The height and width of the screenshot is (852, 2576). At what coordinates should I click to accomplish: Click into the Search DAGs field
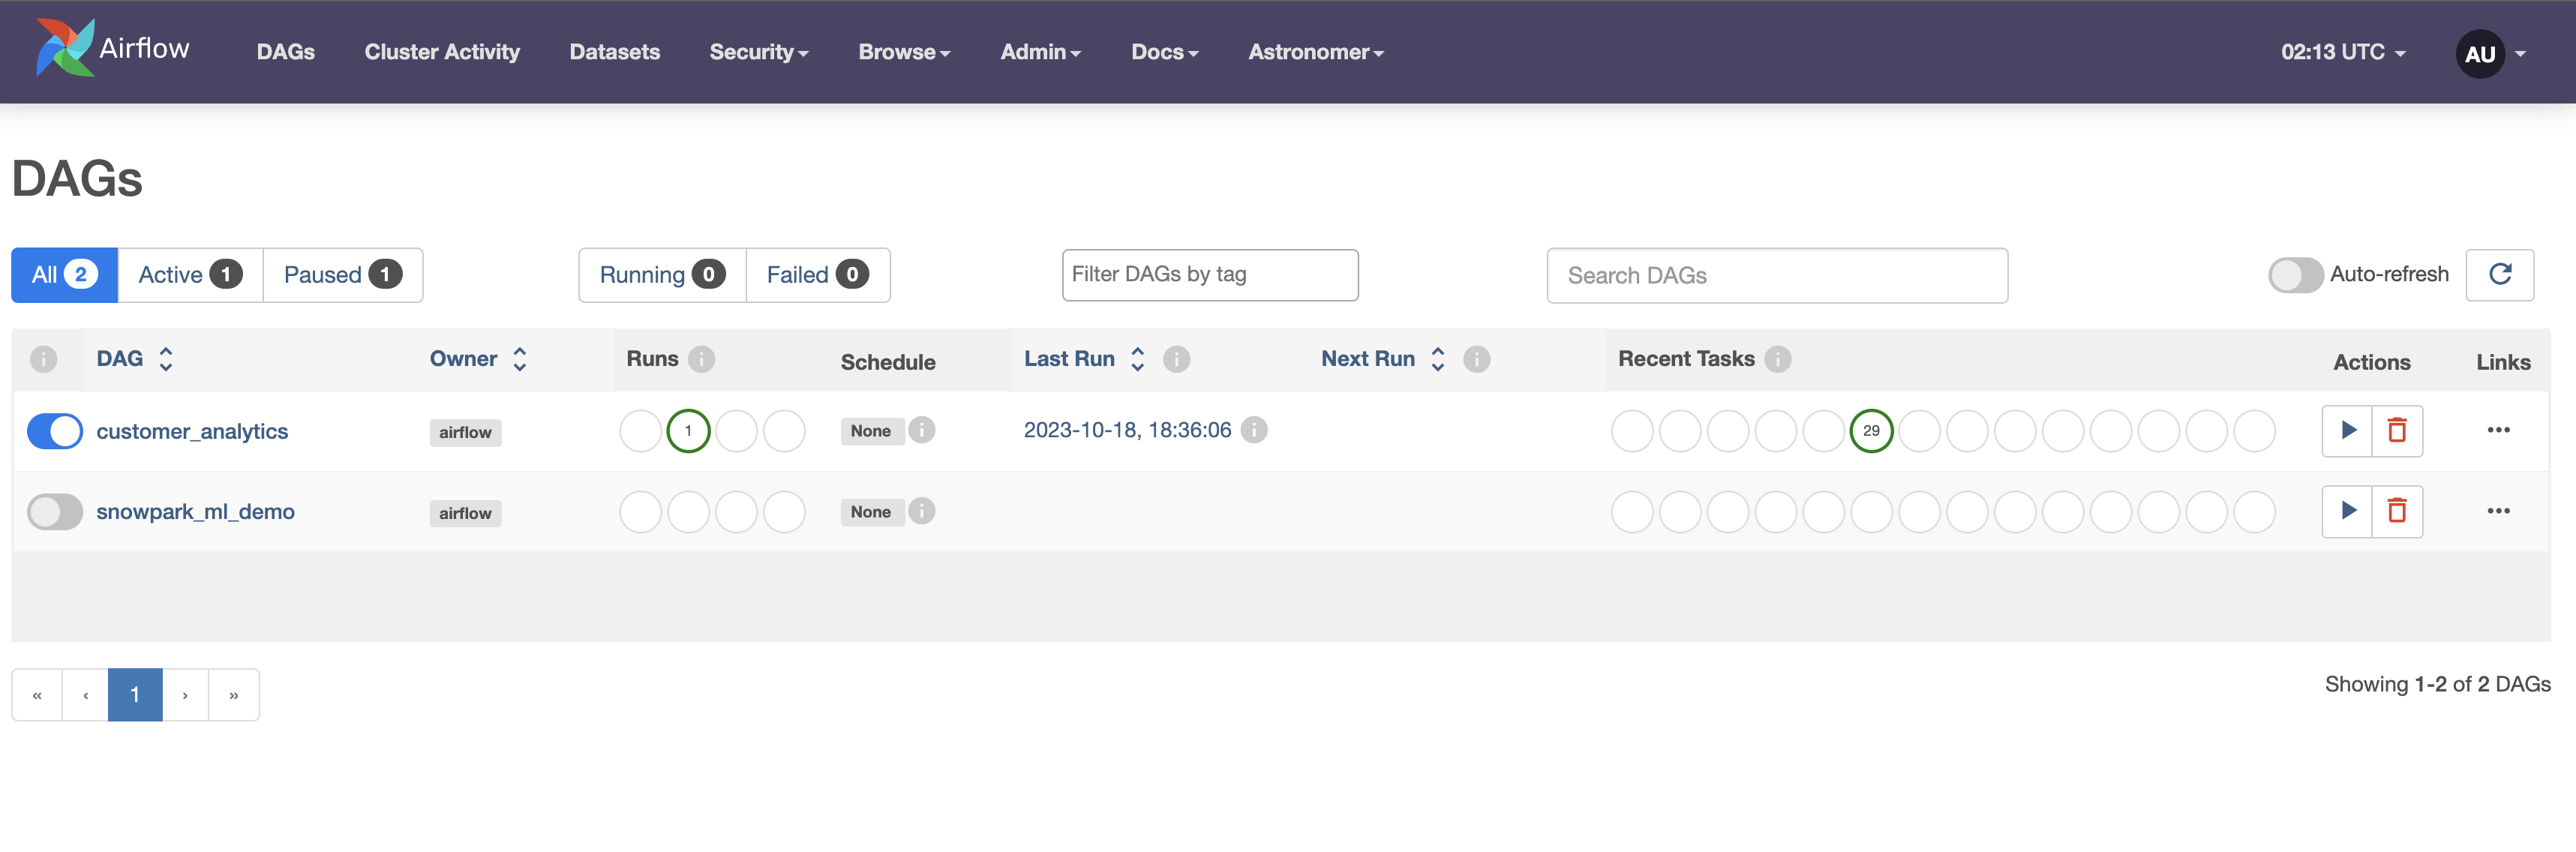(1776, 276)
